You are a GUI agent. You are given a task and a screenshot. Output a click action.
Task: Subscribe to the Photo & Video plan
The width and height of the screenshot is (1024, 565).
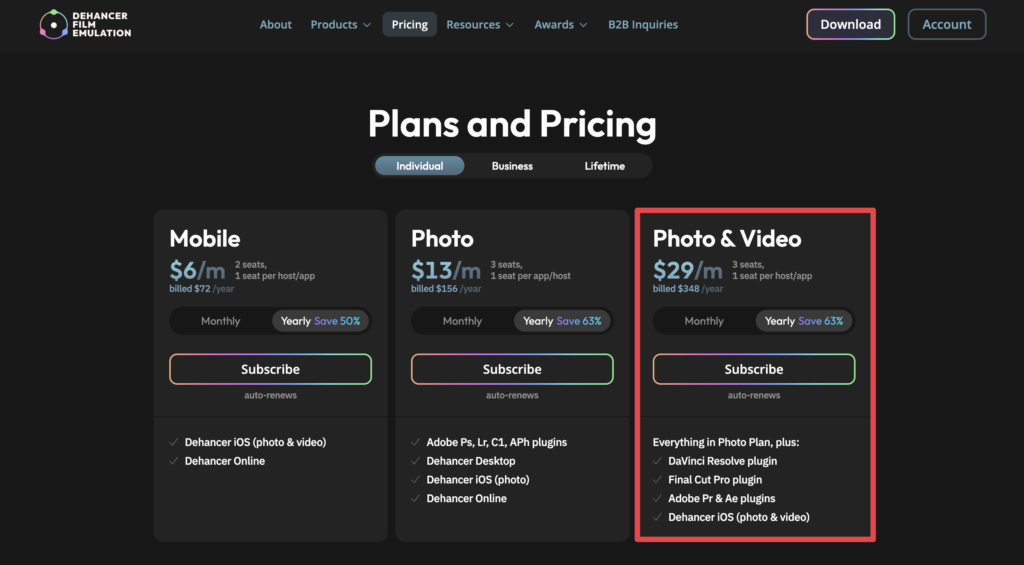754,369
